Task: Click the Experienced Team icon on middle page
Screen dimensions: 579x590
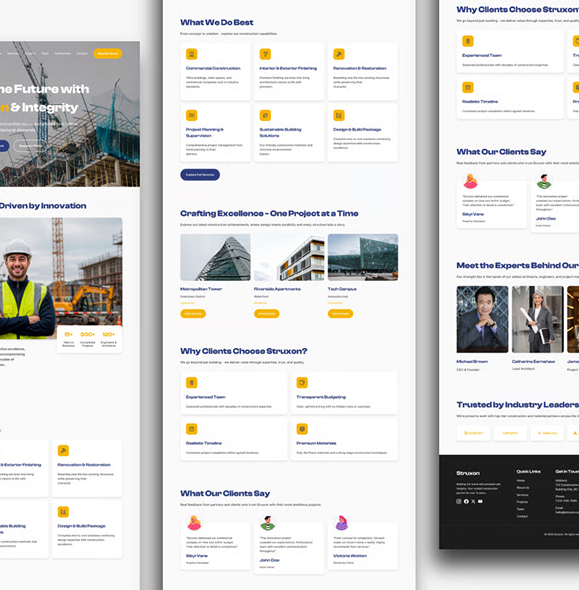Action: [x=191, y=383]
